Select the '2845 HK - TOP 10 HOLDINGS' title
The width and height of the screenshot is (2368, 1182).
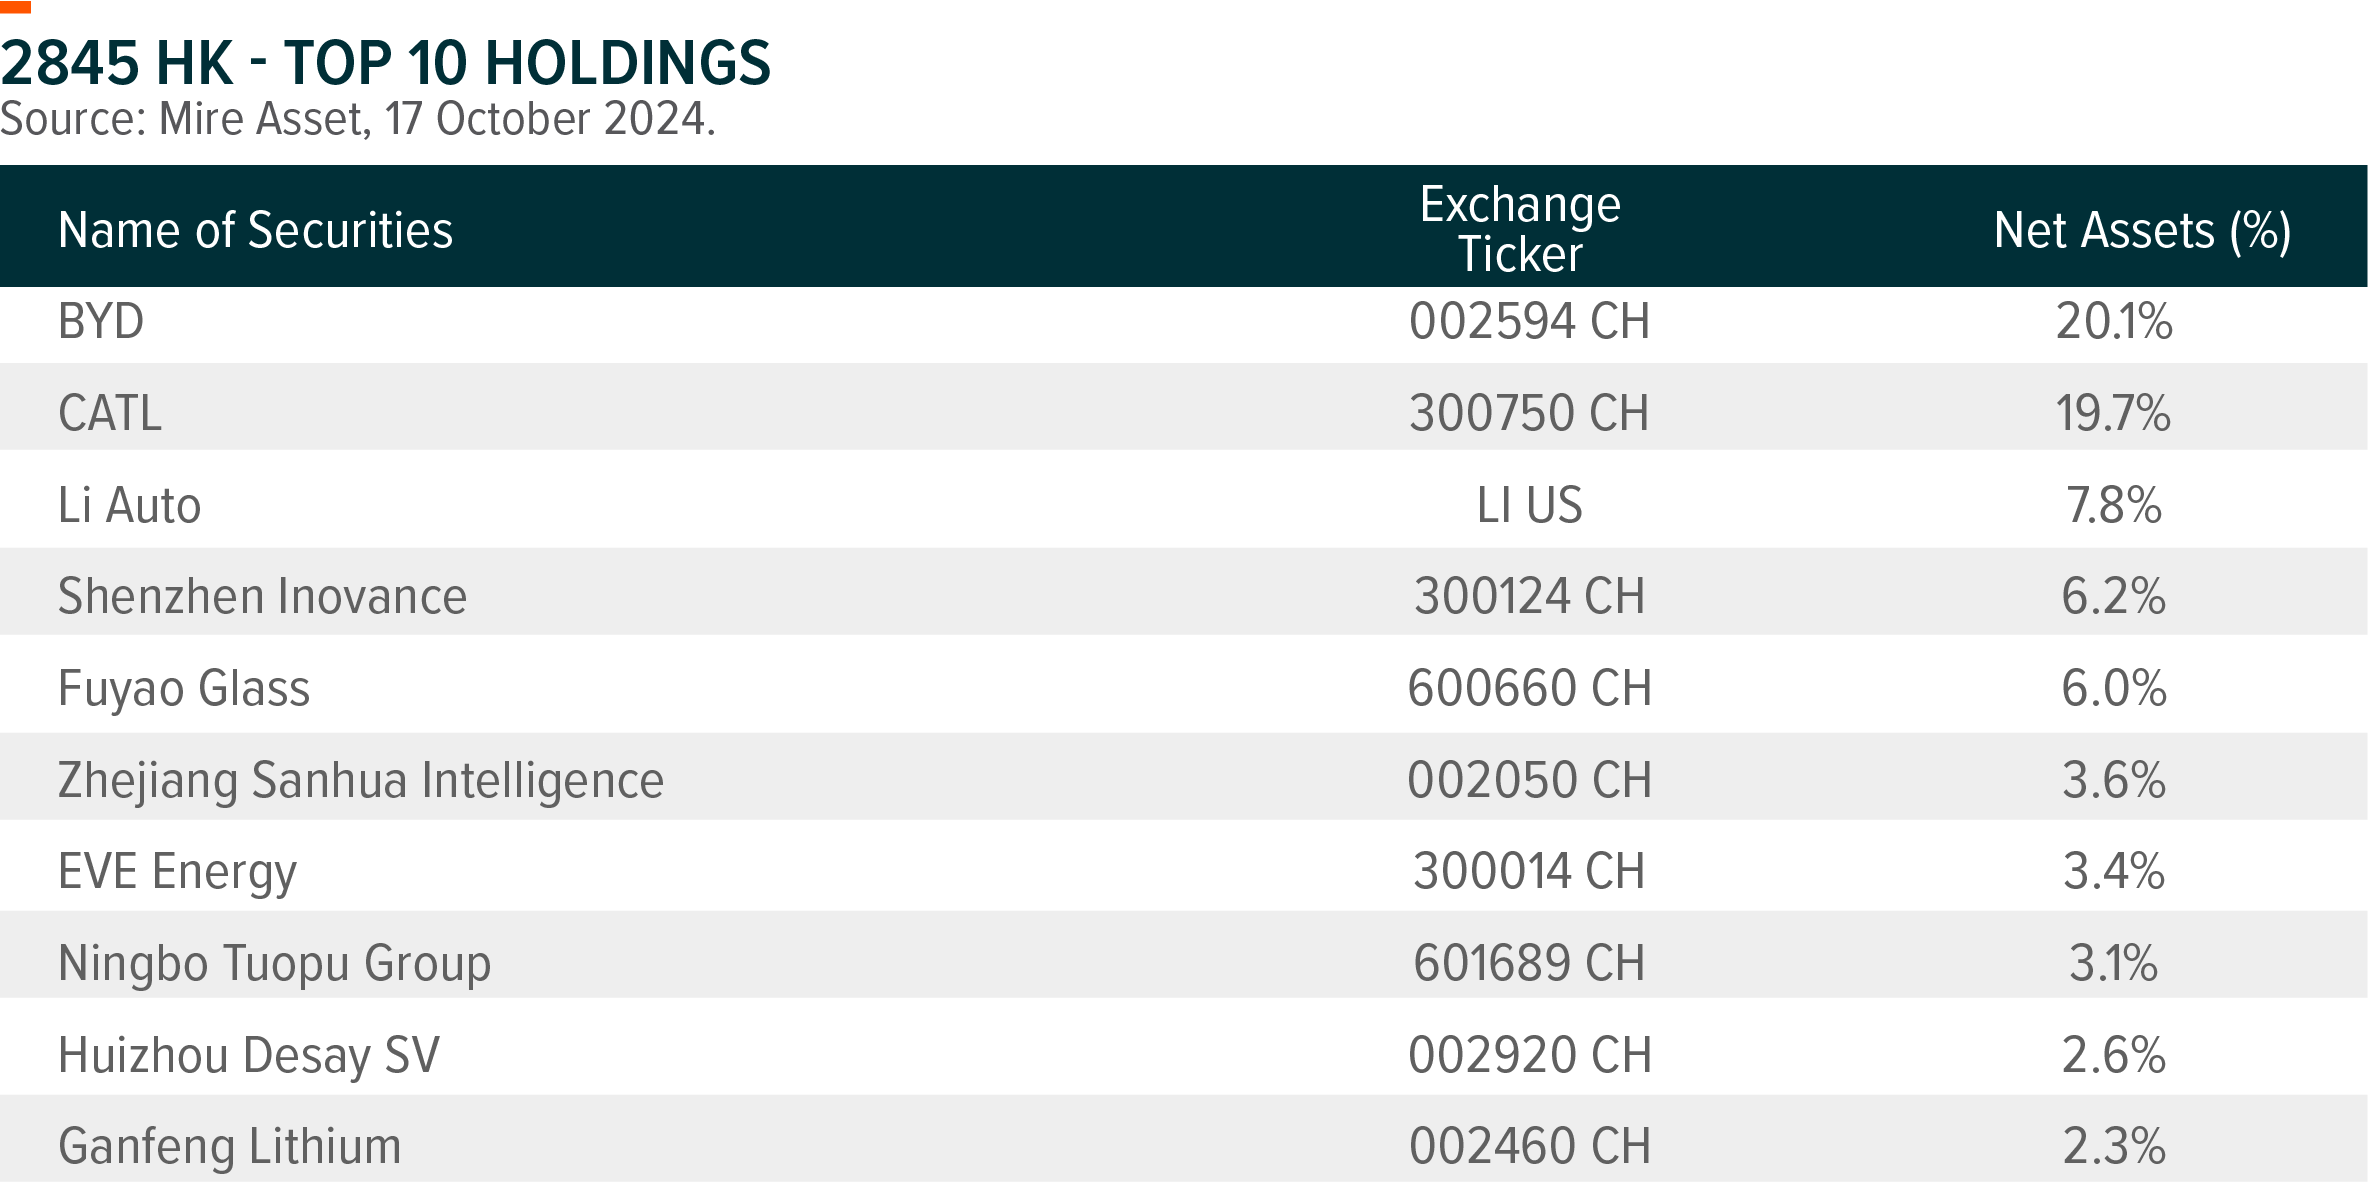click(x=385, y=63)
